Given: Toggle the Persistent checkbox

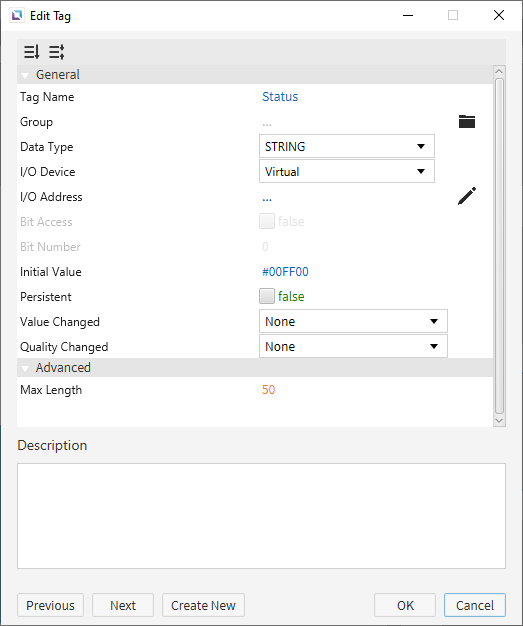Looking at the screenshot, I should click(x=267, y=296).
